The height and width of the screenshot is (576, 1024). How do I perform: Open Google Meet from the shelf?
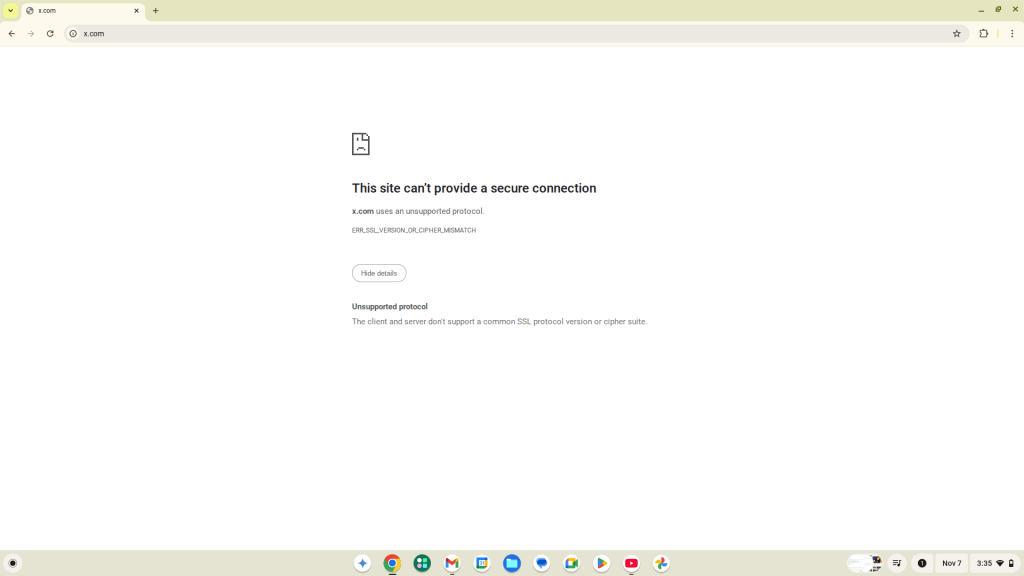571,563
